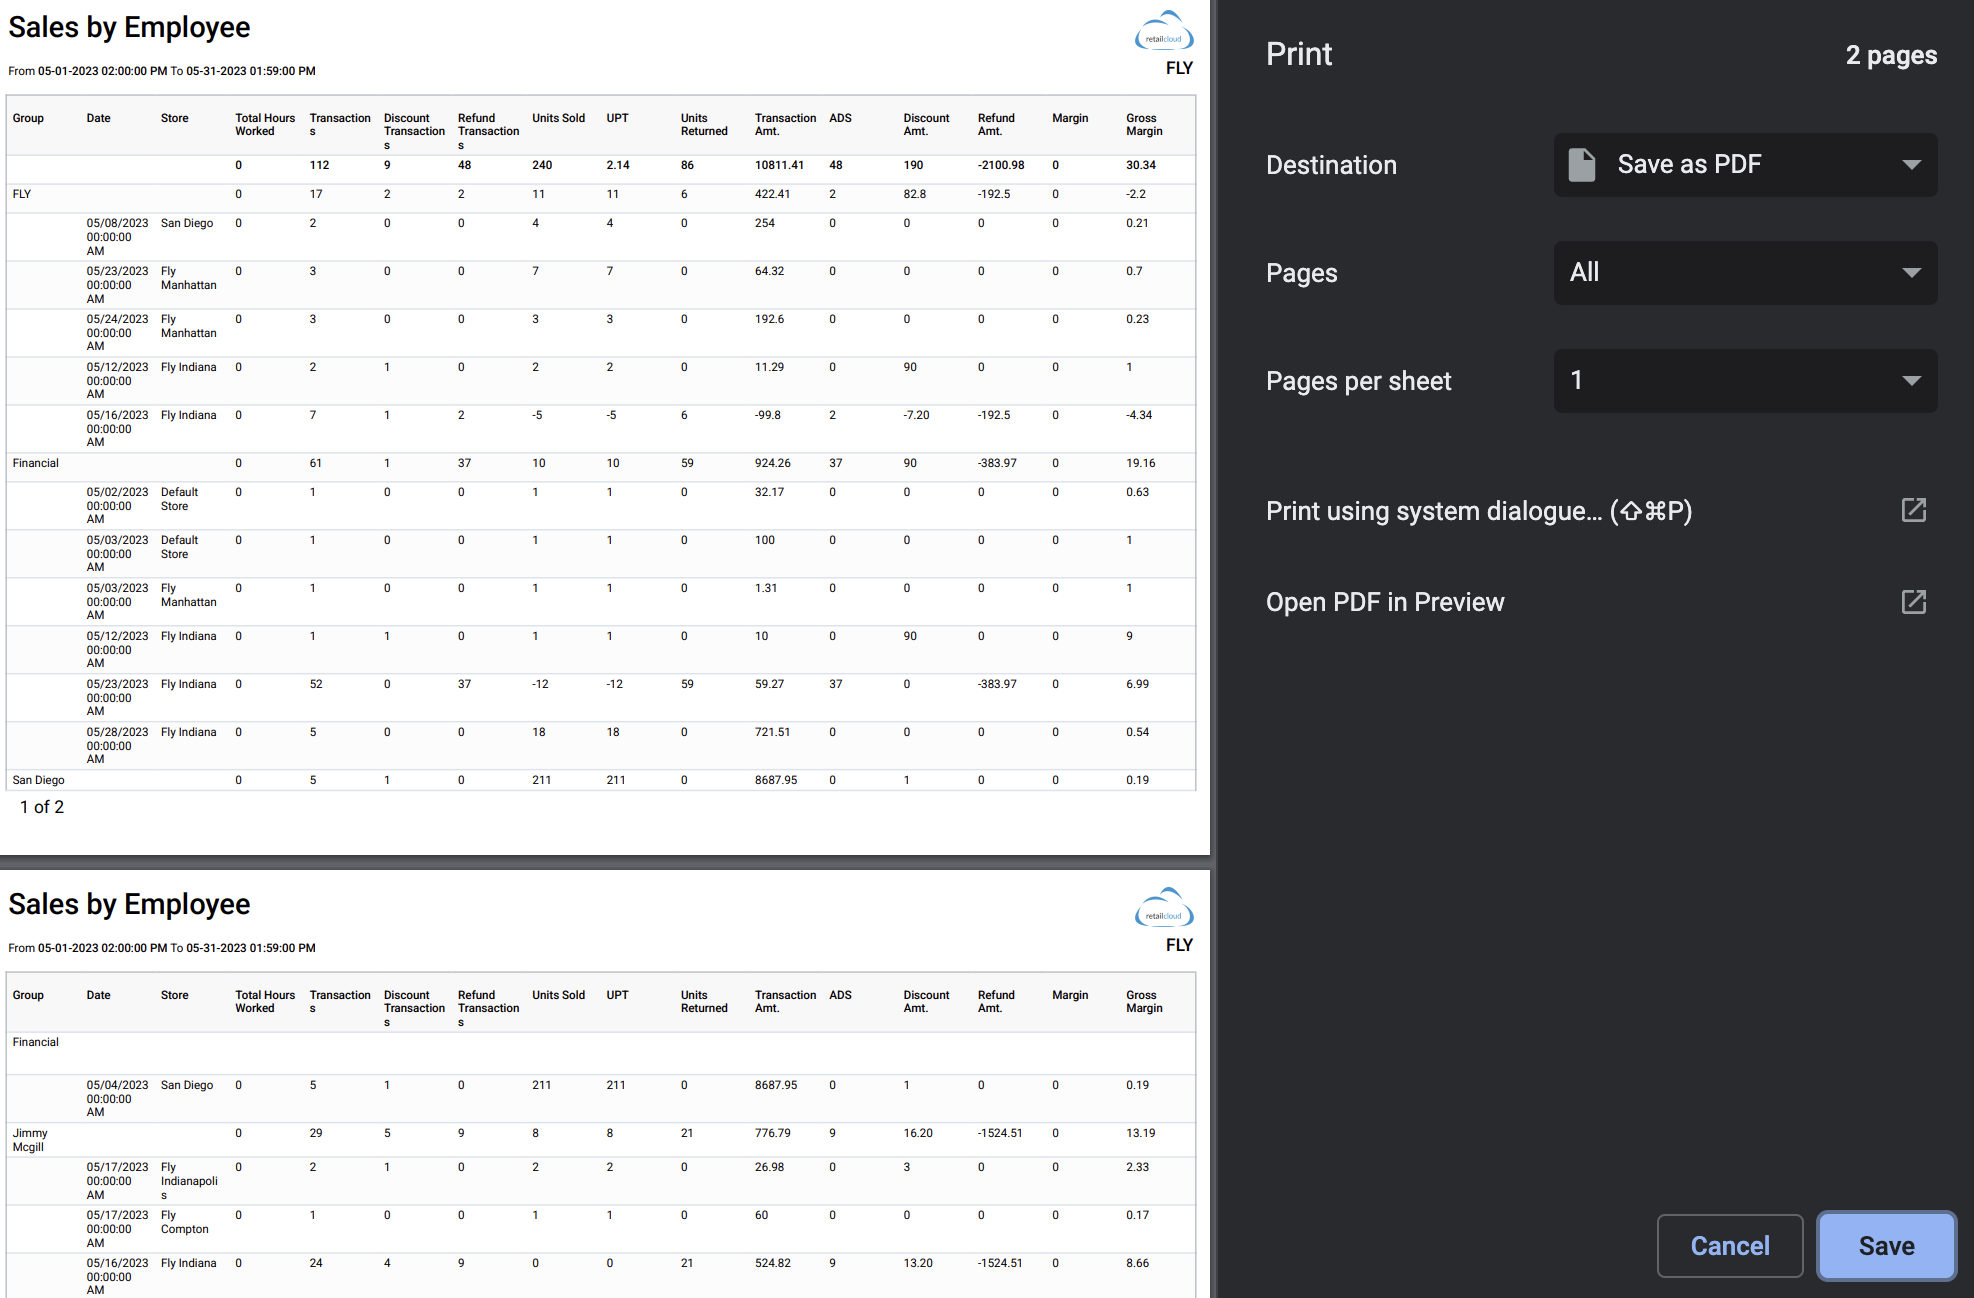Open the Destination dropdown
Screen dimensions: 1974x1298
point(1745,164)
